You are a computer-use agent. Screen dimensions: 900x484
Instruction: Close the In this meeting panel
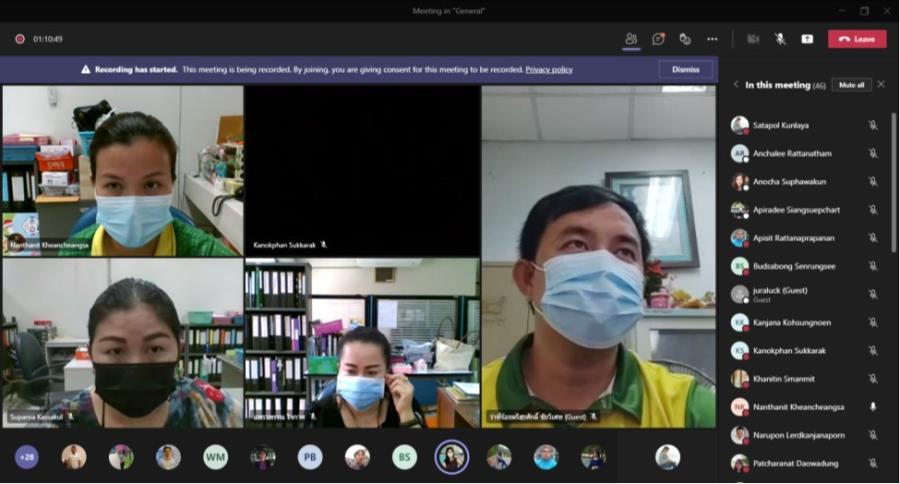click(x=881, y=85)
